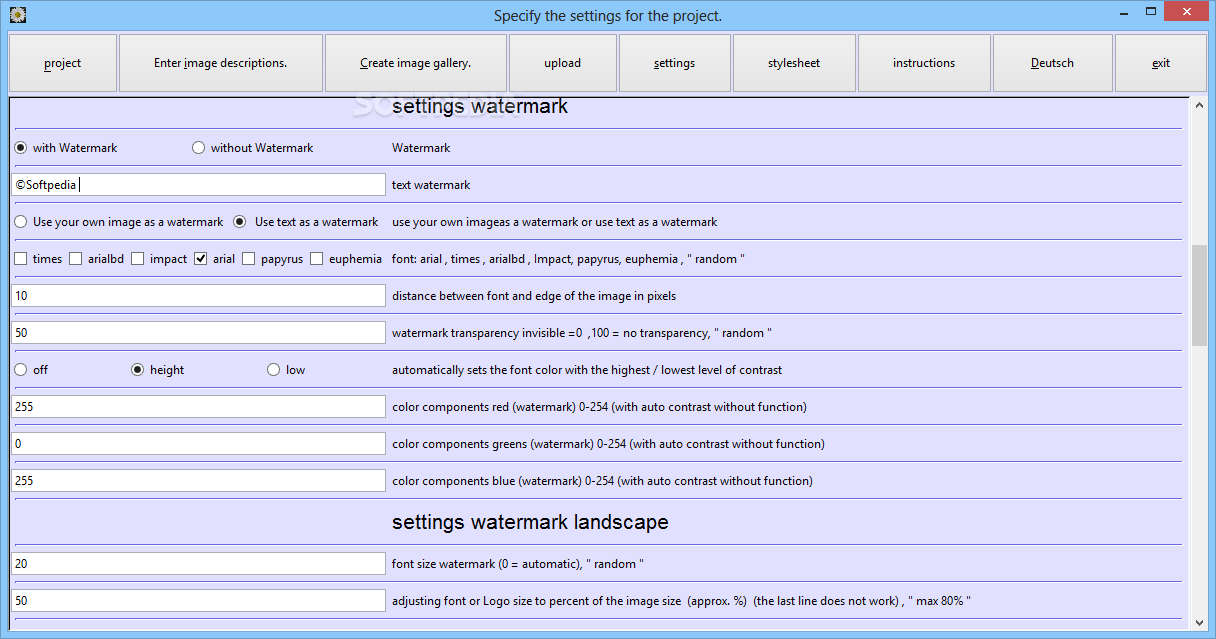
Task: Click the watermark transparency input field
Action: click(198, 332)
